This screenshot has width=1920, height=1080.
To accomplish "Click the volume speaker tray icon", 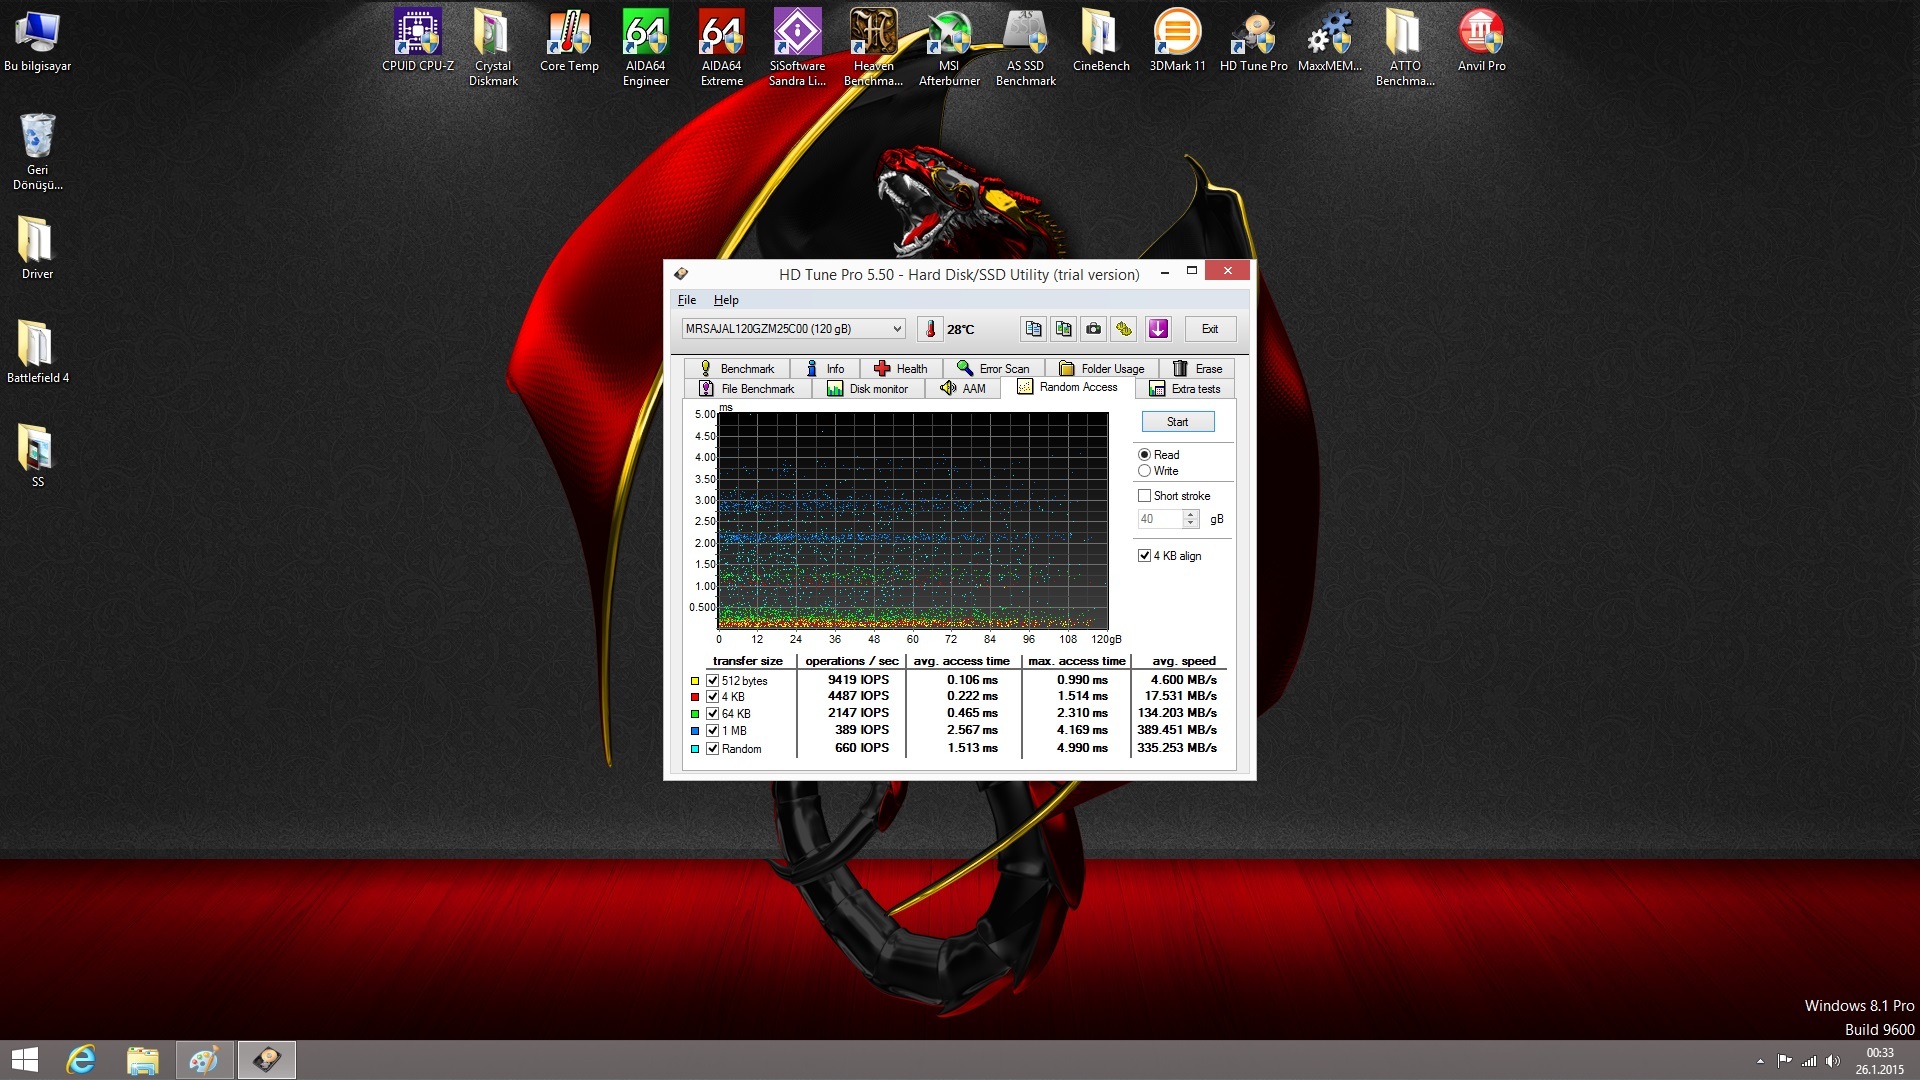I will [x=1833, y=1061].
